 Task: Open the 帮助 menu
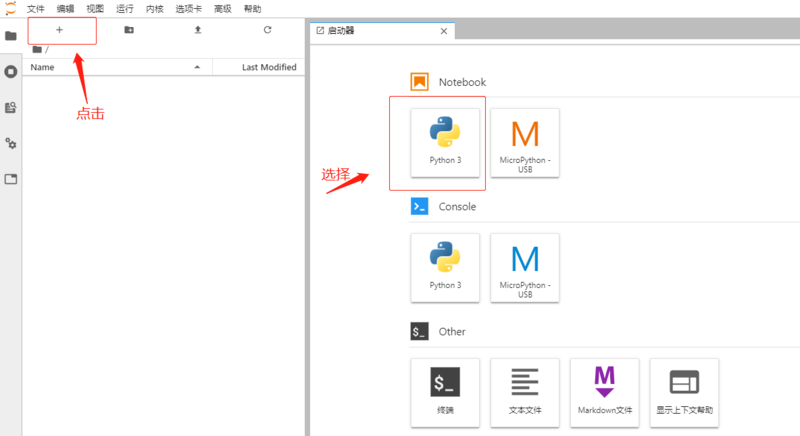(x=252, y=8)
